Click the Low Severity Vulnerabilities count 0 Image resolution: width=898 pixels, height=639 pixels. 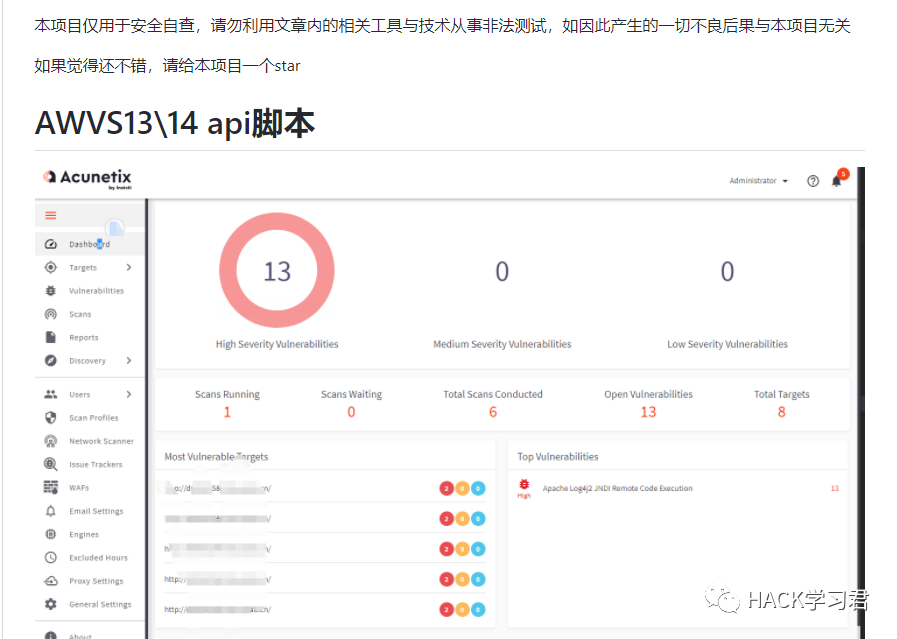727,271
